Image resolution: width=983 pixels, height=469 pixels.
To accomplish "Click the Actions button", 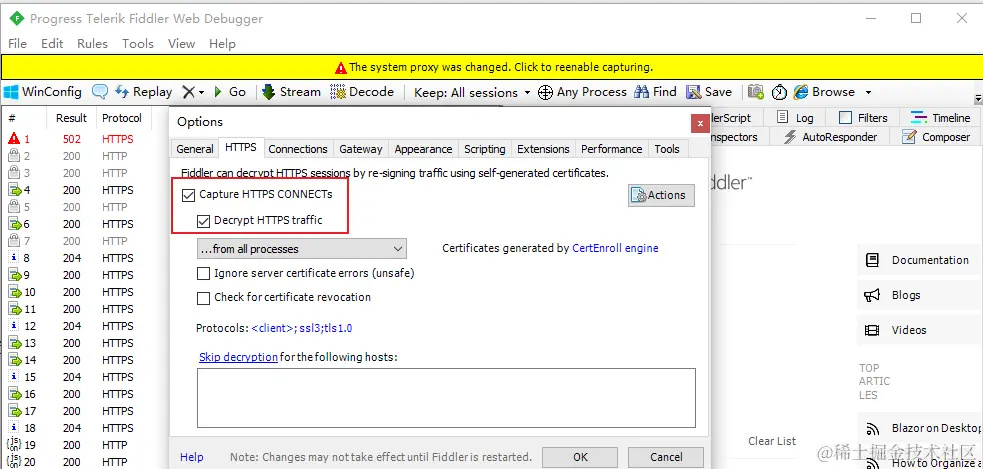I will 661,195.
